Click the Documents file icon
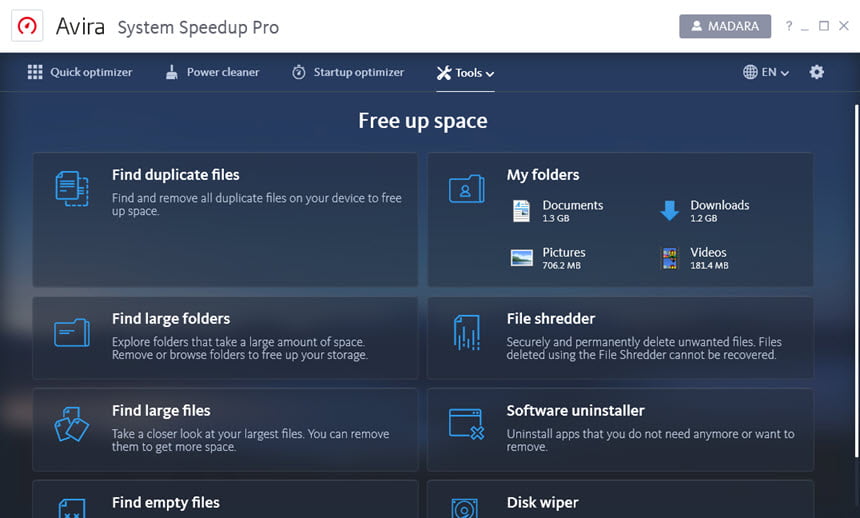This screenshot has height=518, width=860. tap(521, 211)
